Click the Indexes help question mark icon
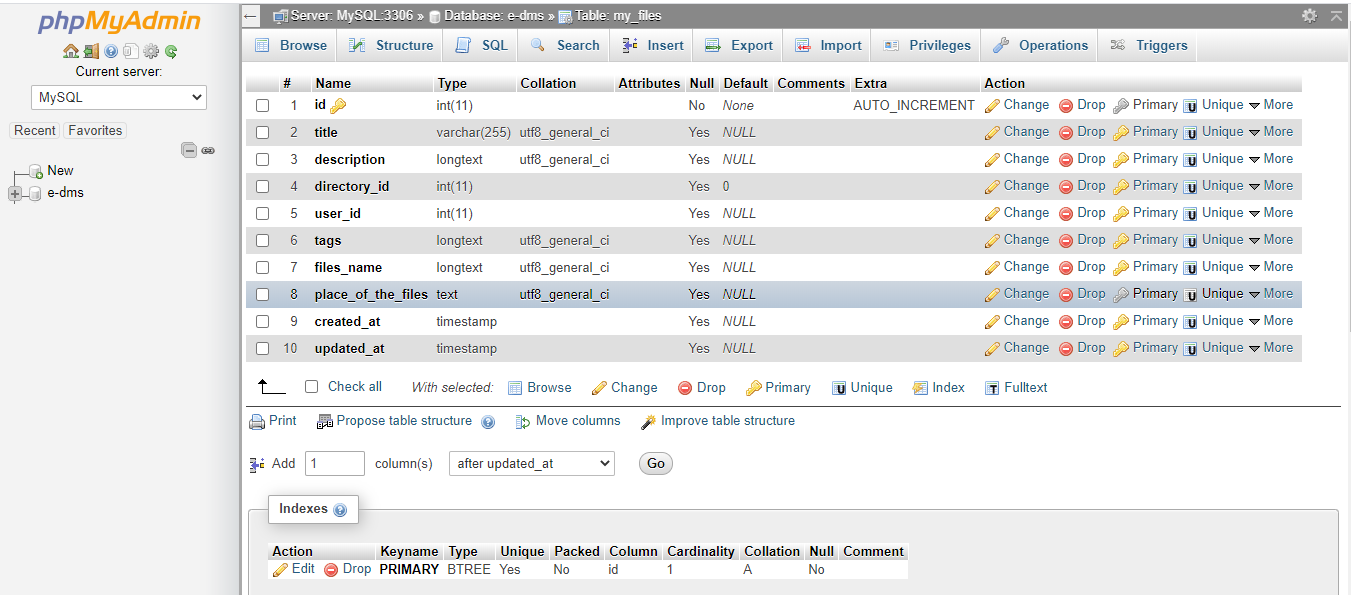 pos(340,510)
